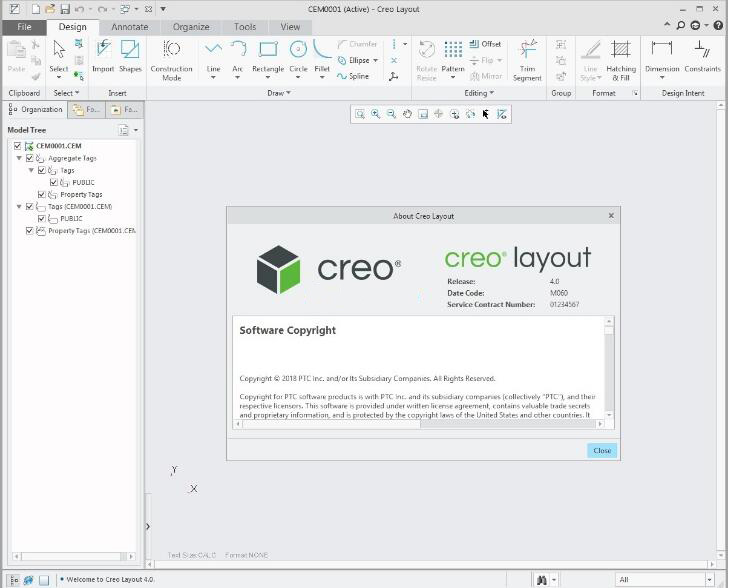Select the Trim Segment tool
The height and width of the screenshot is (588, 730).
[527, 61]
